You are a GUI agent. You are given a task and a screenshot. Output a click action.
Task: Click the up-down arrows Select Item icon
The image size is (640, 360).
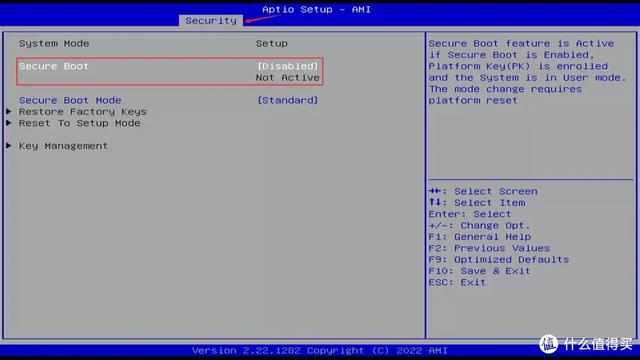click(x=435, y=202)
